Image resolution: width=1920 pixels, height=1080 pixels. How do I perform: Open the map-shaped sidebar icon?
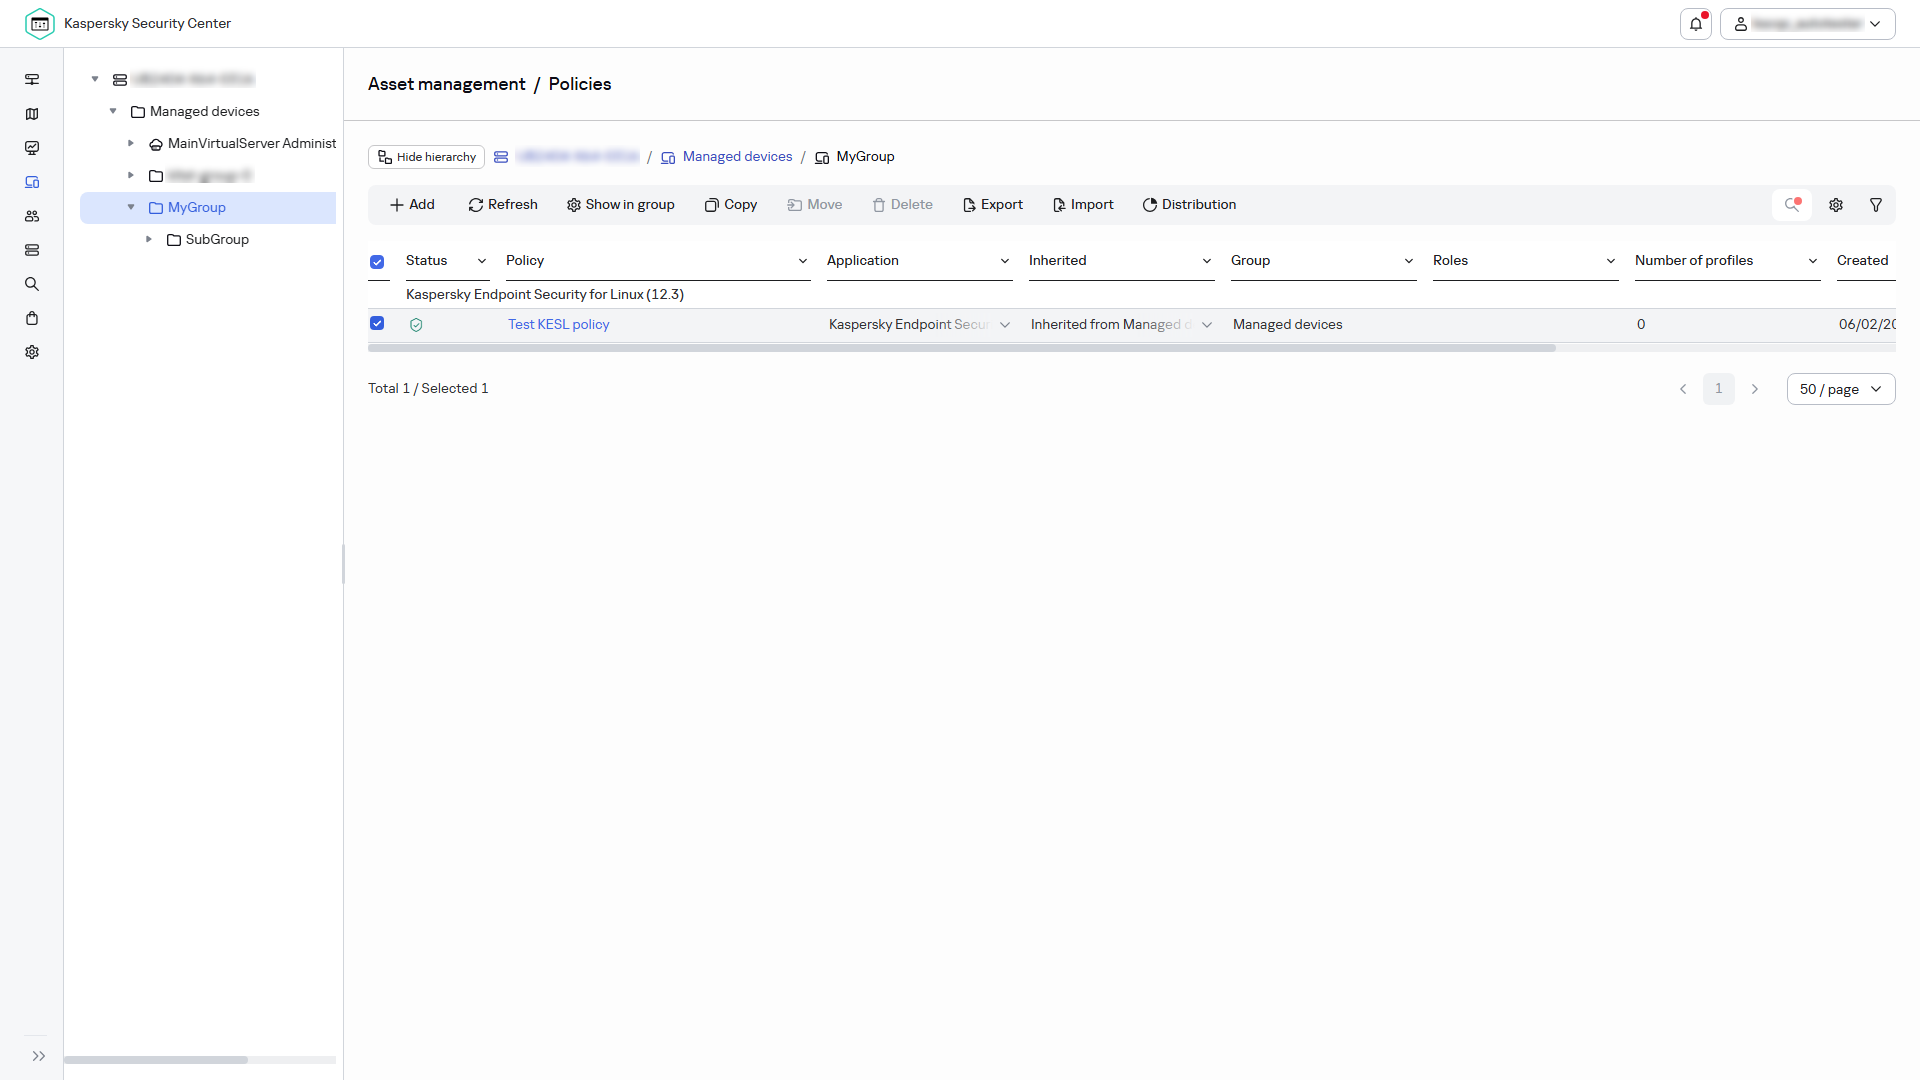(x=32, y=114)
